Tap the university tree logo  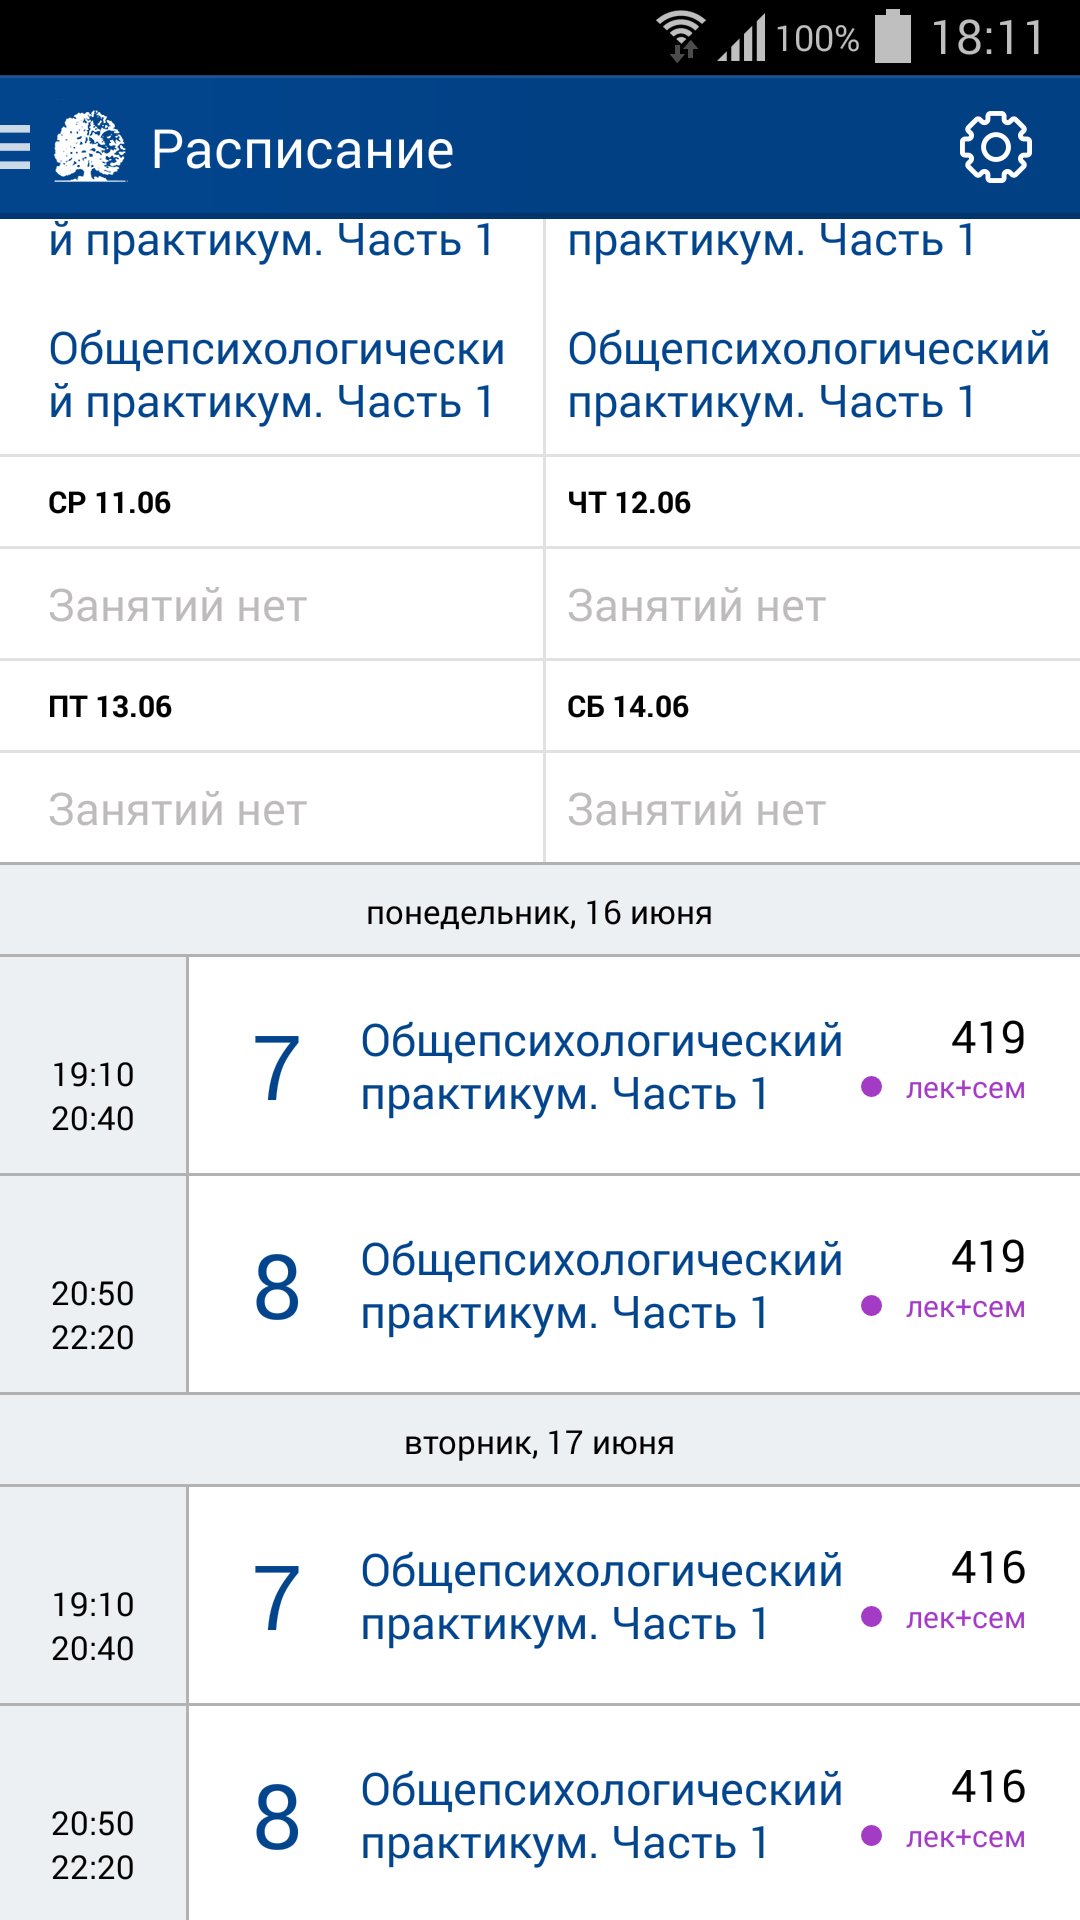[x=90, y=147]
